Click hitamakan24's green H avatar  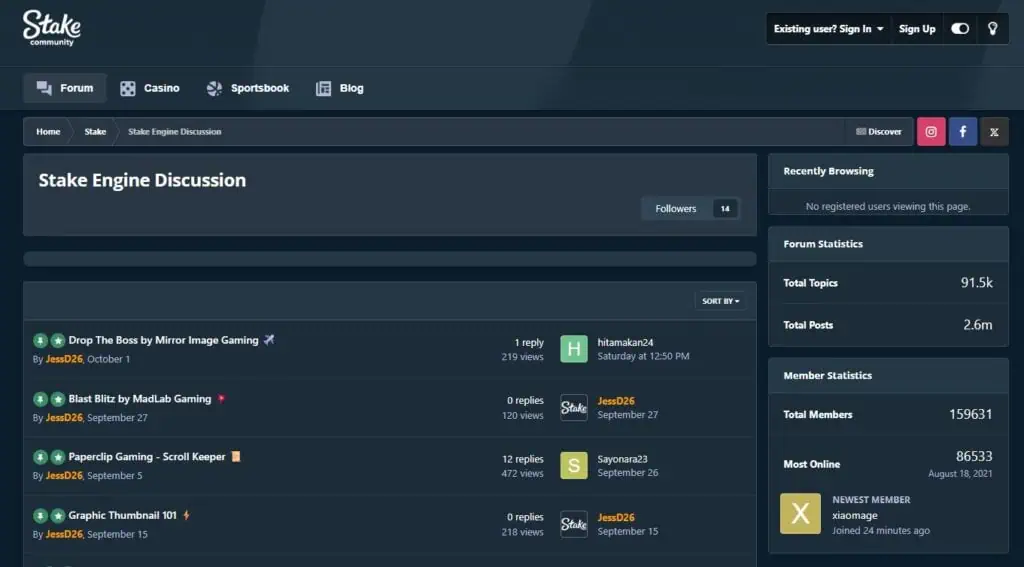(x=574, y=349)
